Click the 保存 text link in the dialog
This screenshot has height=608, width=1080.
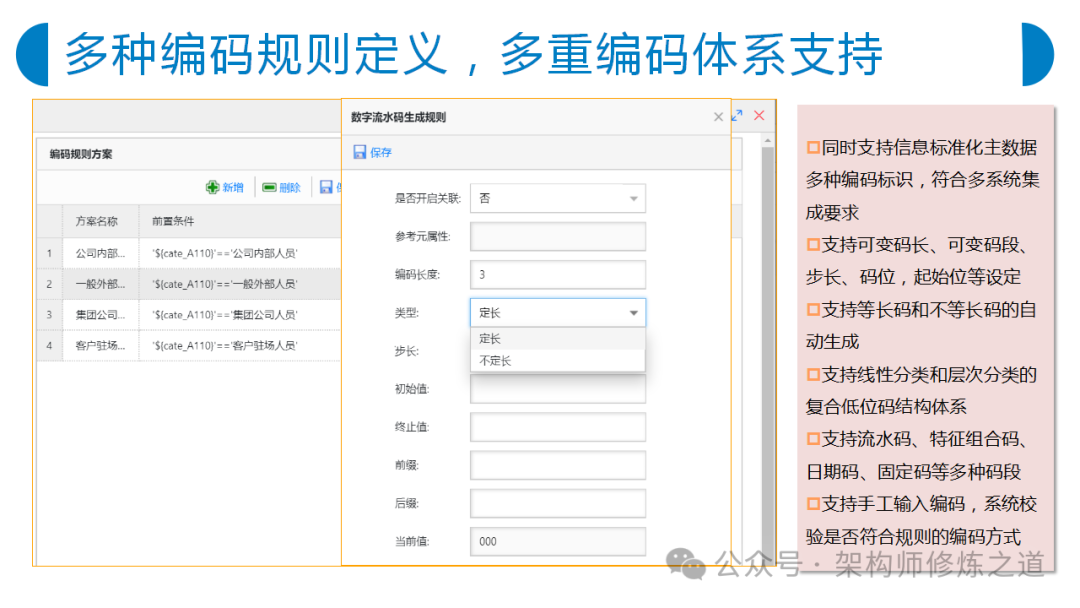[x=381, y=153]
